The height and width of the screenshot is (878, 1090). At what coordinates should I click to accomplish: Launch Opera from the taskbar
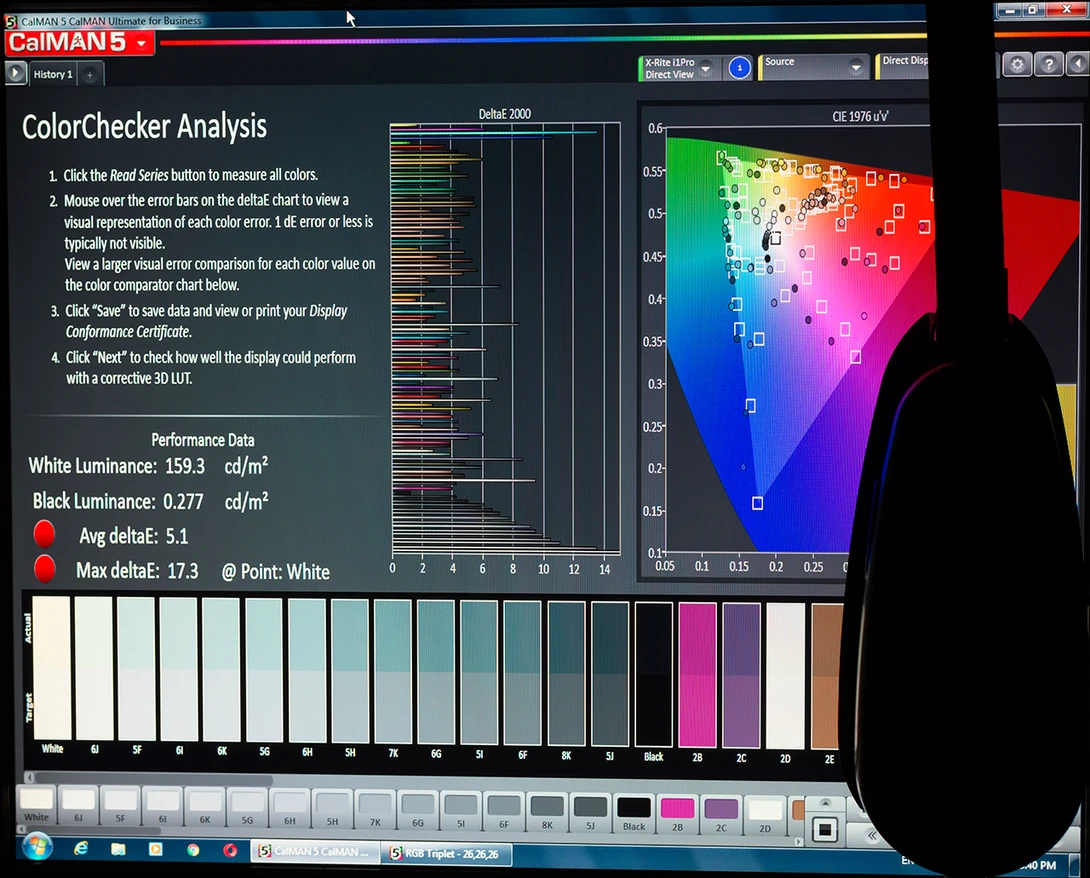pyautogui.click(x=230, y=850)
